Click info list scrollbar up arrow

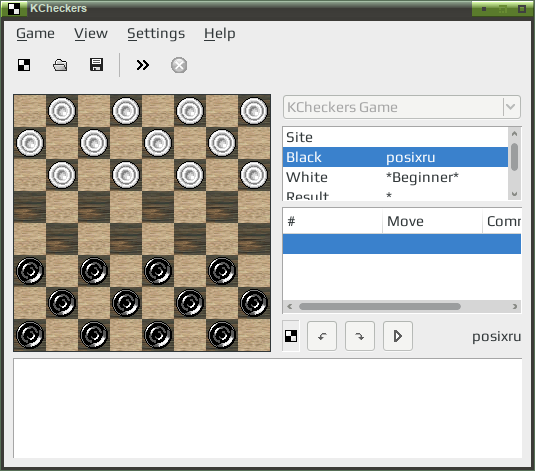(x=515, y=133)
